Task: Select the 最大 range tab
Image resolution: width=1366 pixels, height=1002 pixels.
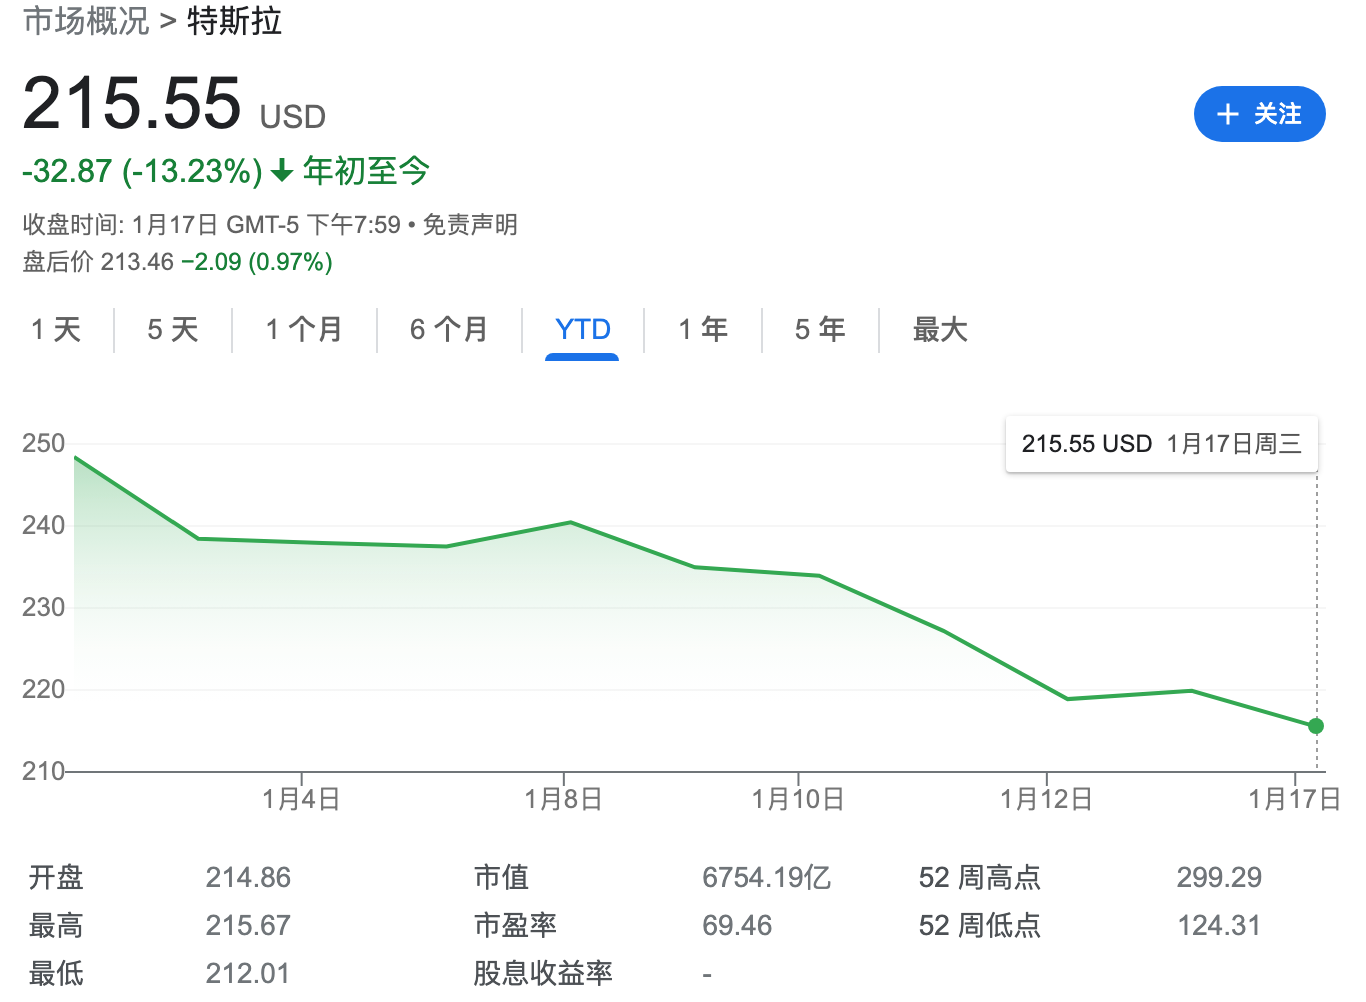Action: point(940,329)
